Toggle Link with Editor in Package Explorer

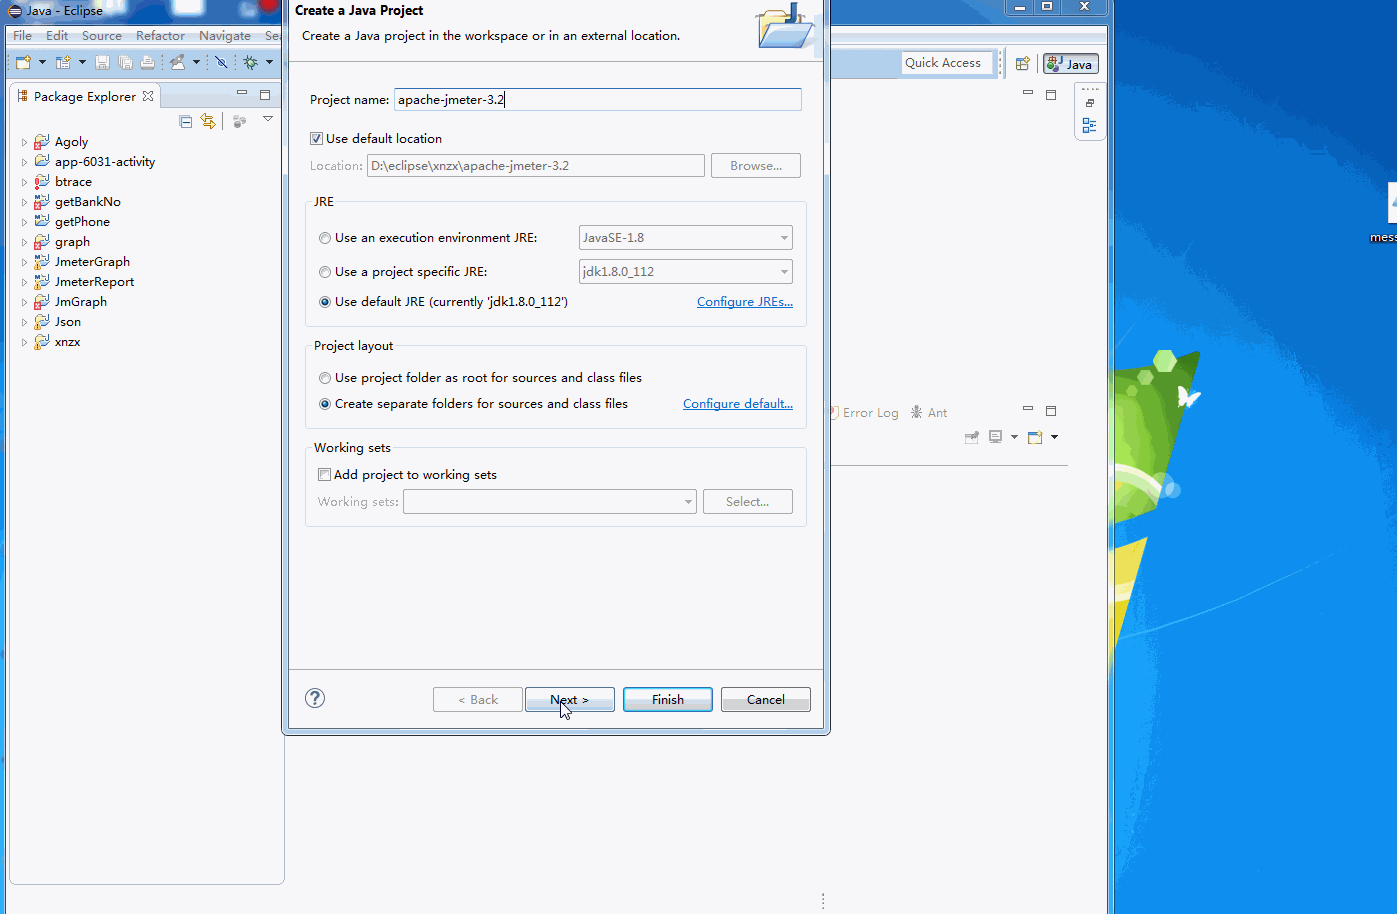tap(208, 121)
